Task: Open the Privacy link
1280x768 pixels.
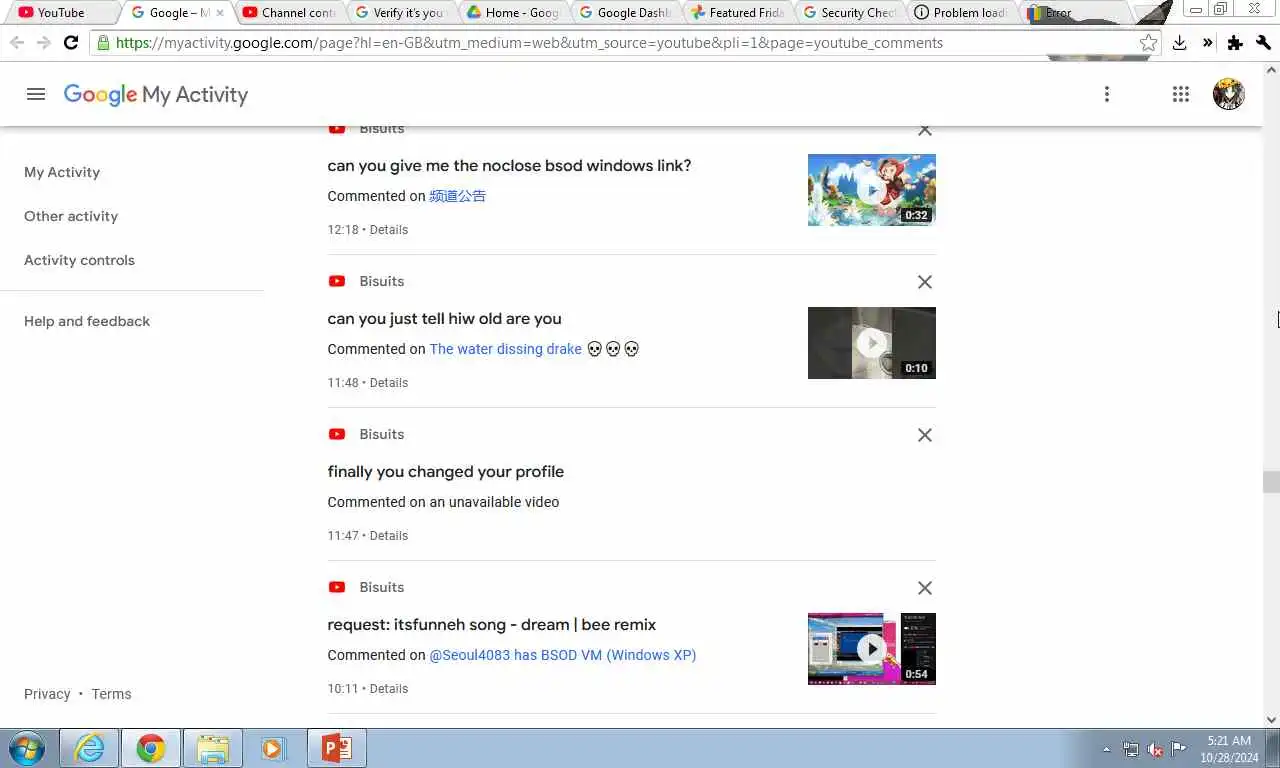Action: [x=47, y=694]
